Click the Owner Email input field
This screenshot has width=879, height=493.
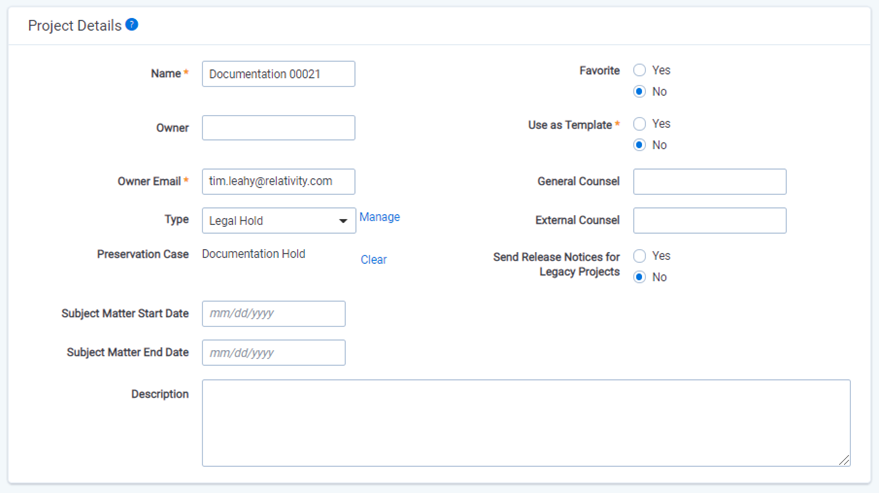pyautogui.click(x=279, y=182)
